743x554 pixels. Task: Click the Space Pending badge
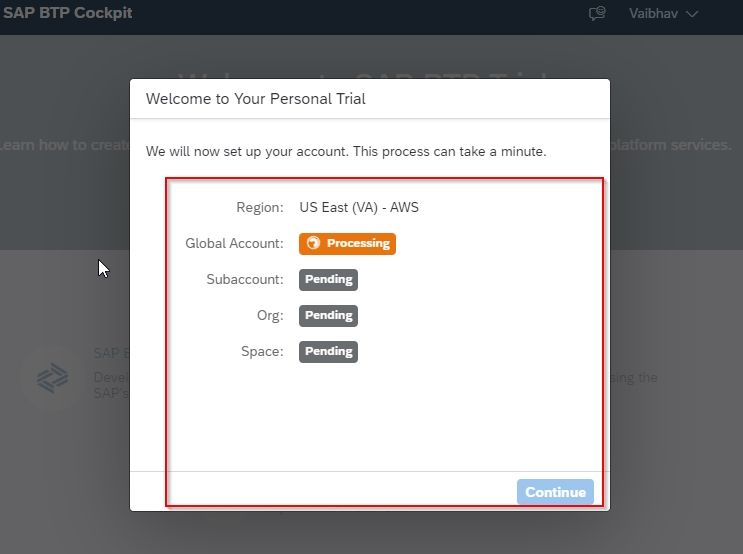coord(328,352)
